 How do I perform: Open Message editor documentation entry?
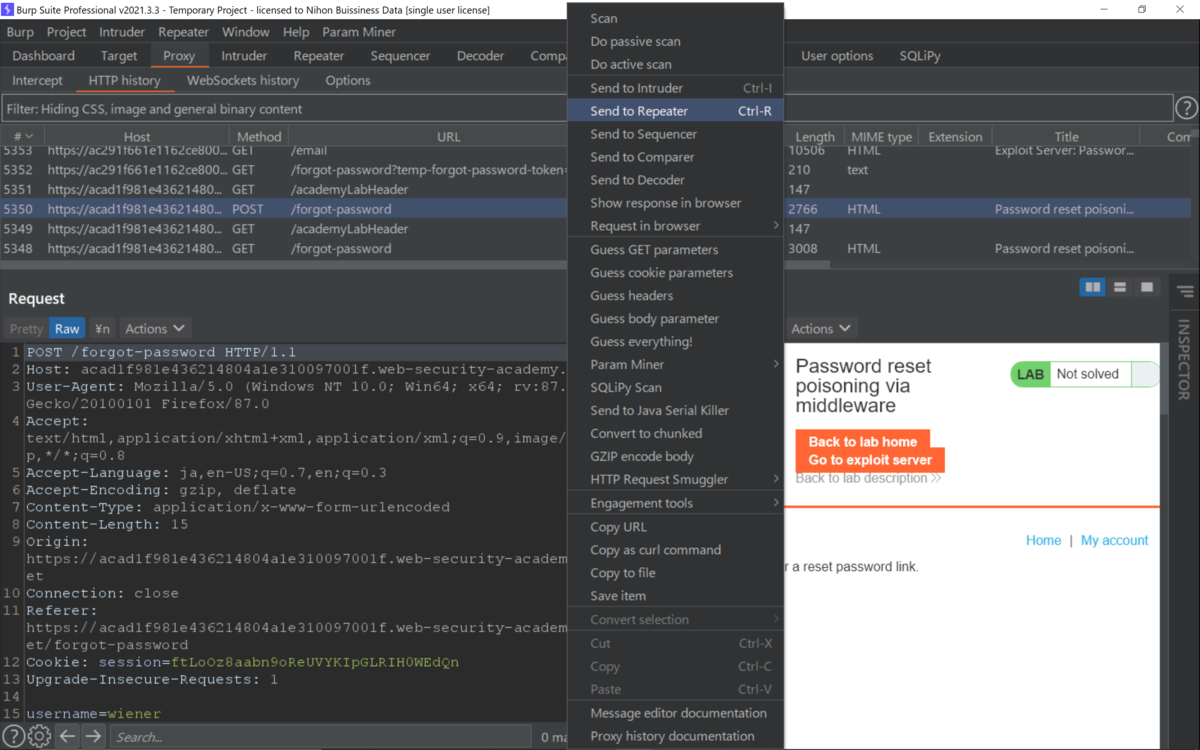[675, 713]
